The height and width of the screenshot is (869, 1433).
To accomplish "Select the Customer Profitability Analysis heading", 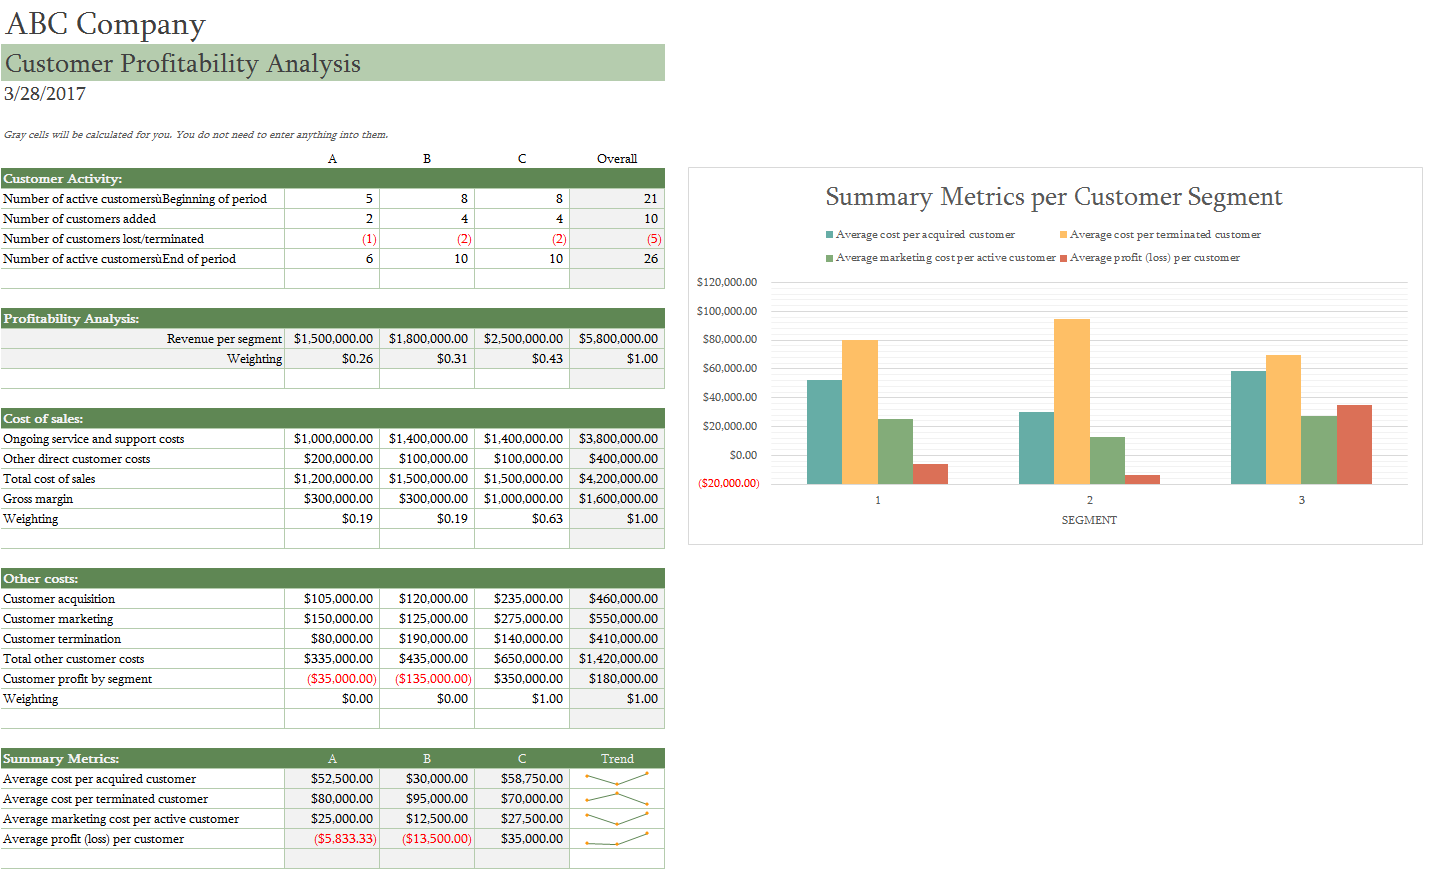I will pos(183,63).
